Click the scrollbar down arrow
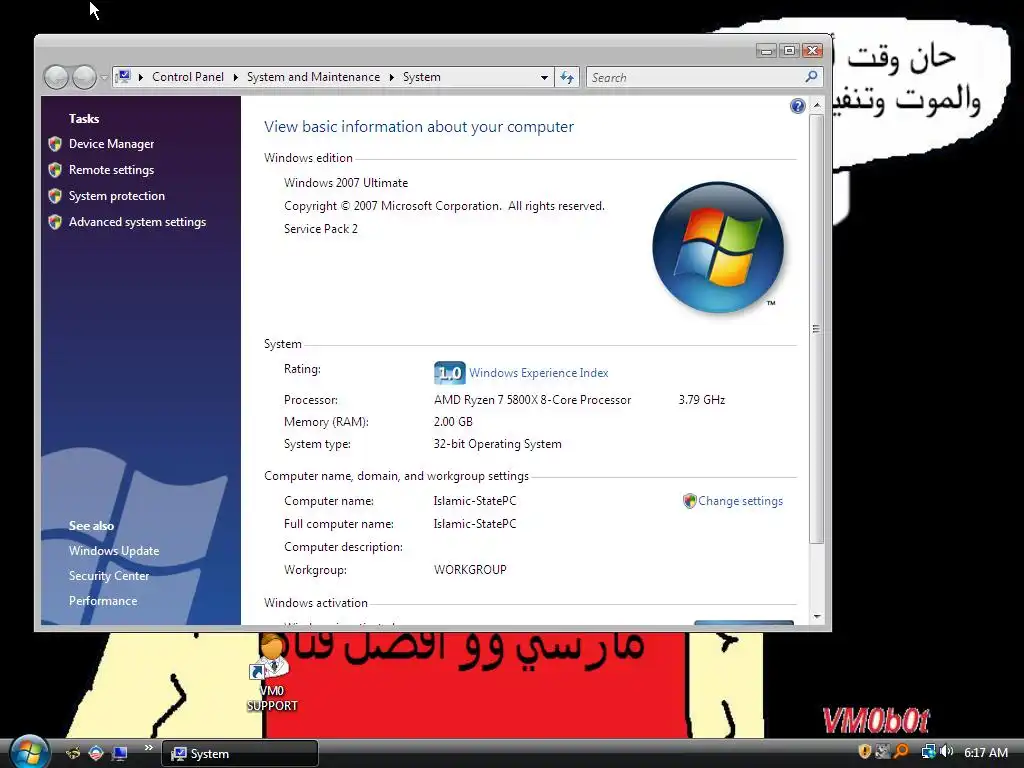The height and width of the screenshot is (768, 1024). [x=816, y=616]
